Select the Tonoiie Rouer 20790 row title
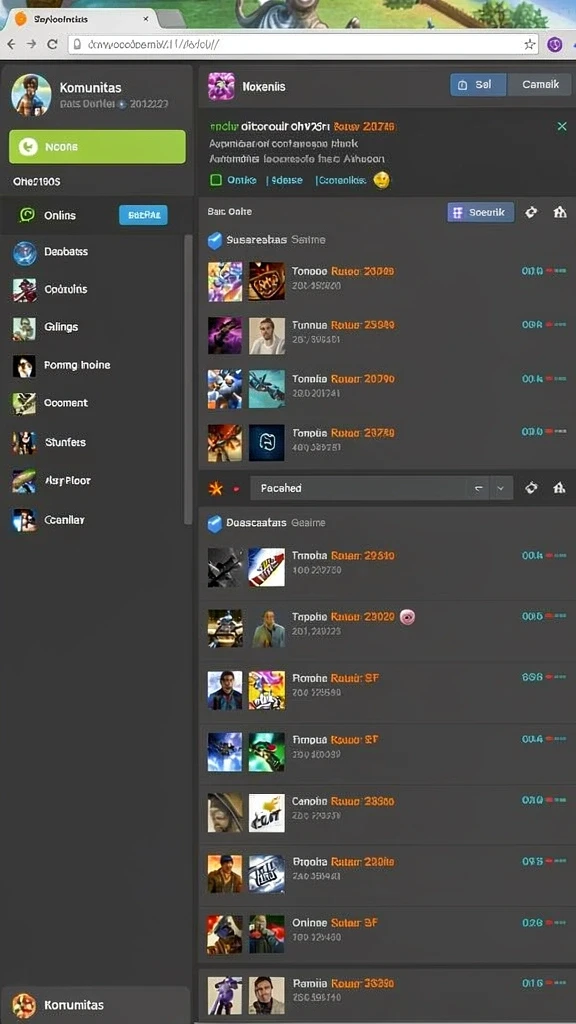Image resolution: width=576 pixels, height=1024 pixels. pyautogui.click(x=343, y=379)
